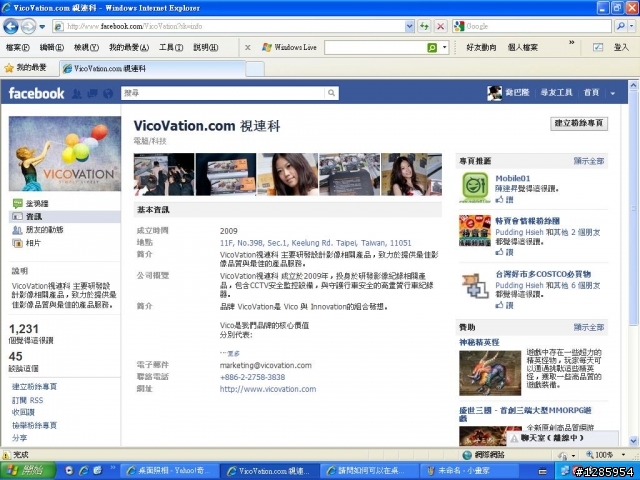Click the green Windows Live search button
Screen dimensions: 640x480
tap(432, 48)
